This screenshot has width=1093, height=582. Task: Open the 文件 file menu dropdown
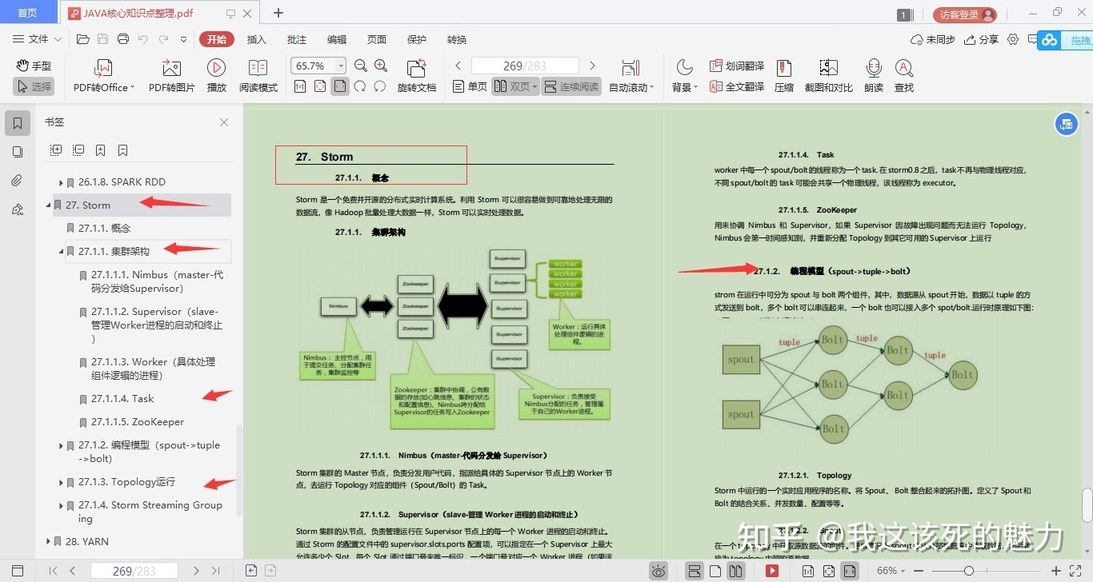point(37,39)
